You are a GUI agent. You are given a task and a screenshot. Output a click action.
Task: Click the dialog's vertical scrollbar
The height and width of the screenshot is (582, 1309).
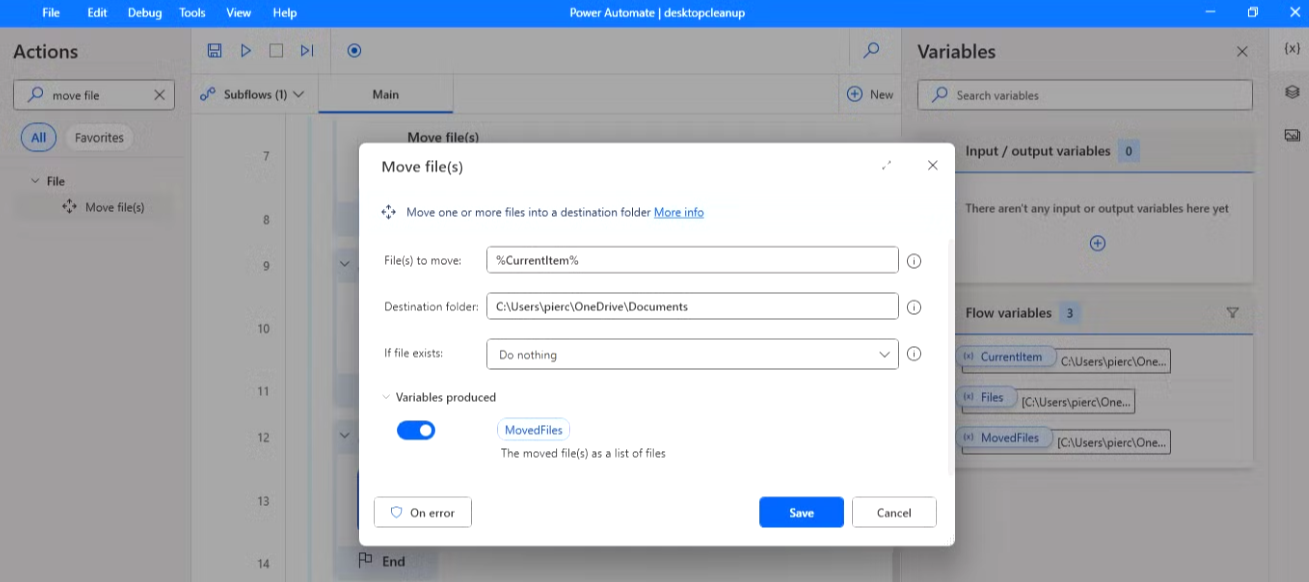click(951, 356)
